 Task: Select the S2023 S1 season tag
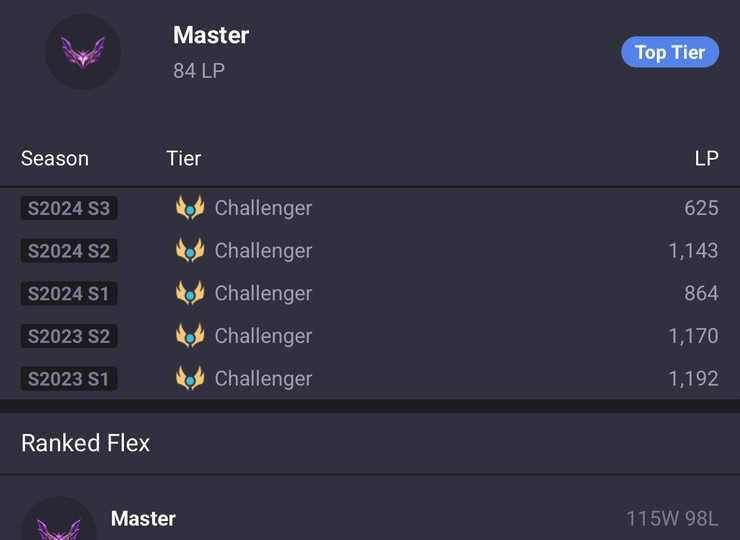click(x=69, y=379)
